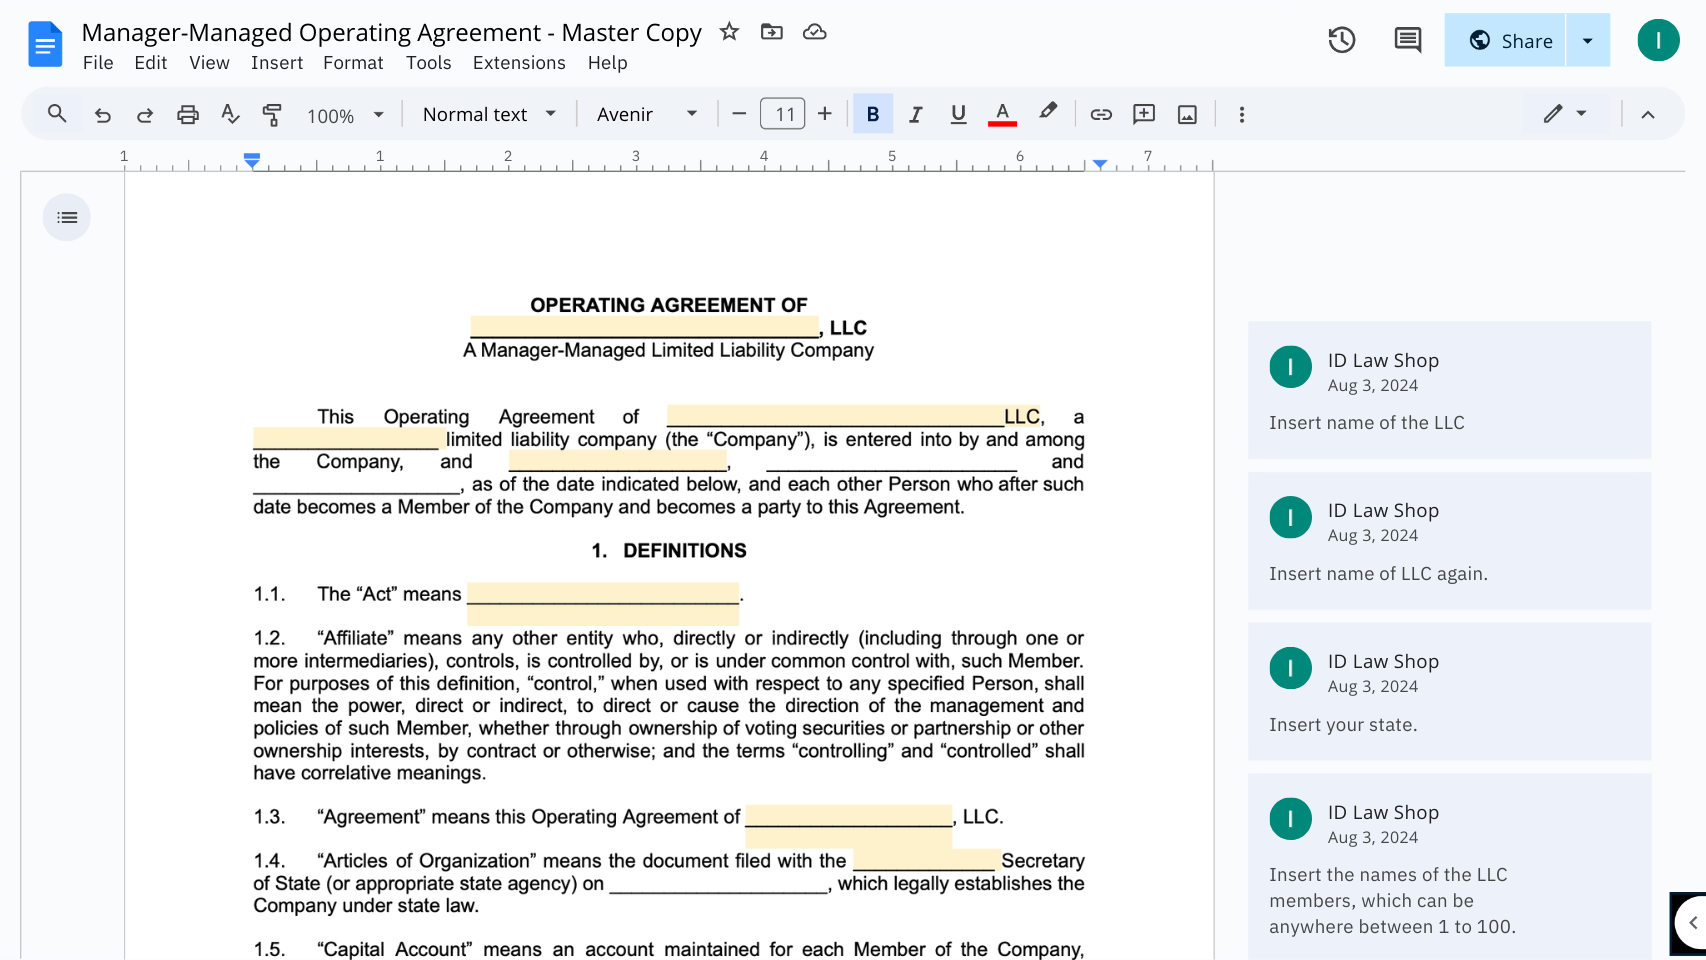Screen dimensions: 1706x960
Task: Open the Help menu
Action: pyautogui.click(x=607, y=63)
